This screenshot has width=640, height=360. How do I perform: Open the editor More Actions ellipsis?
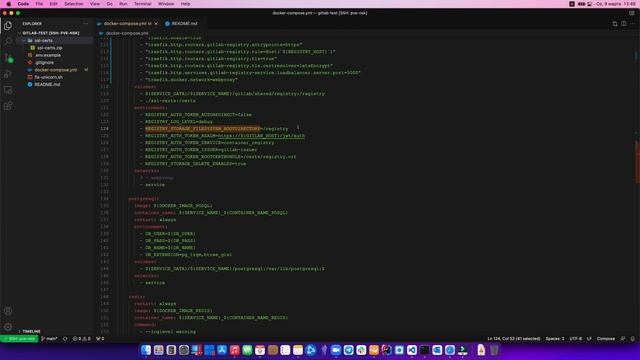[632, 24]
